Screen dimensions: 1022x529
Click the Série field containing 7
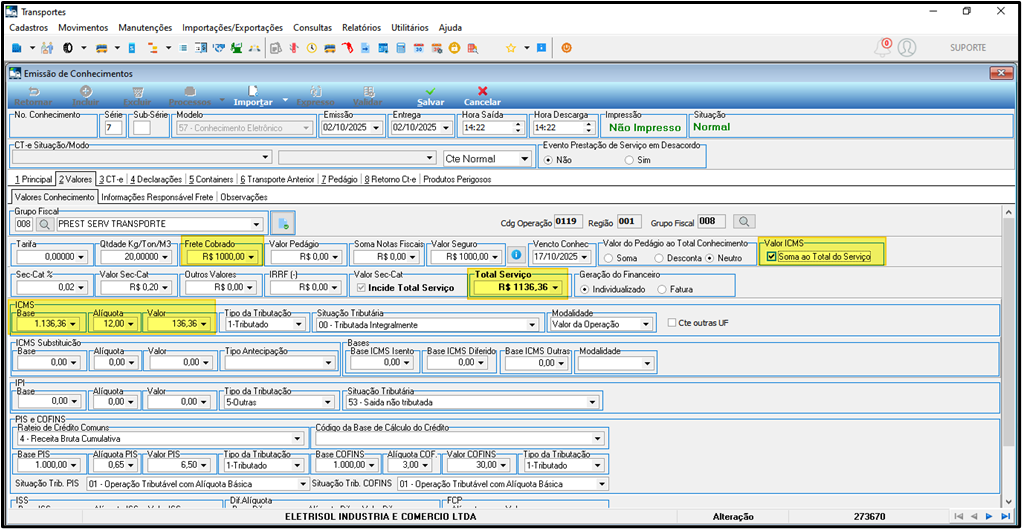click(x=113, y=128)
